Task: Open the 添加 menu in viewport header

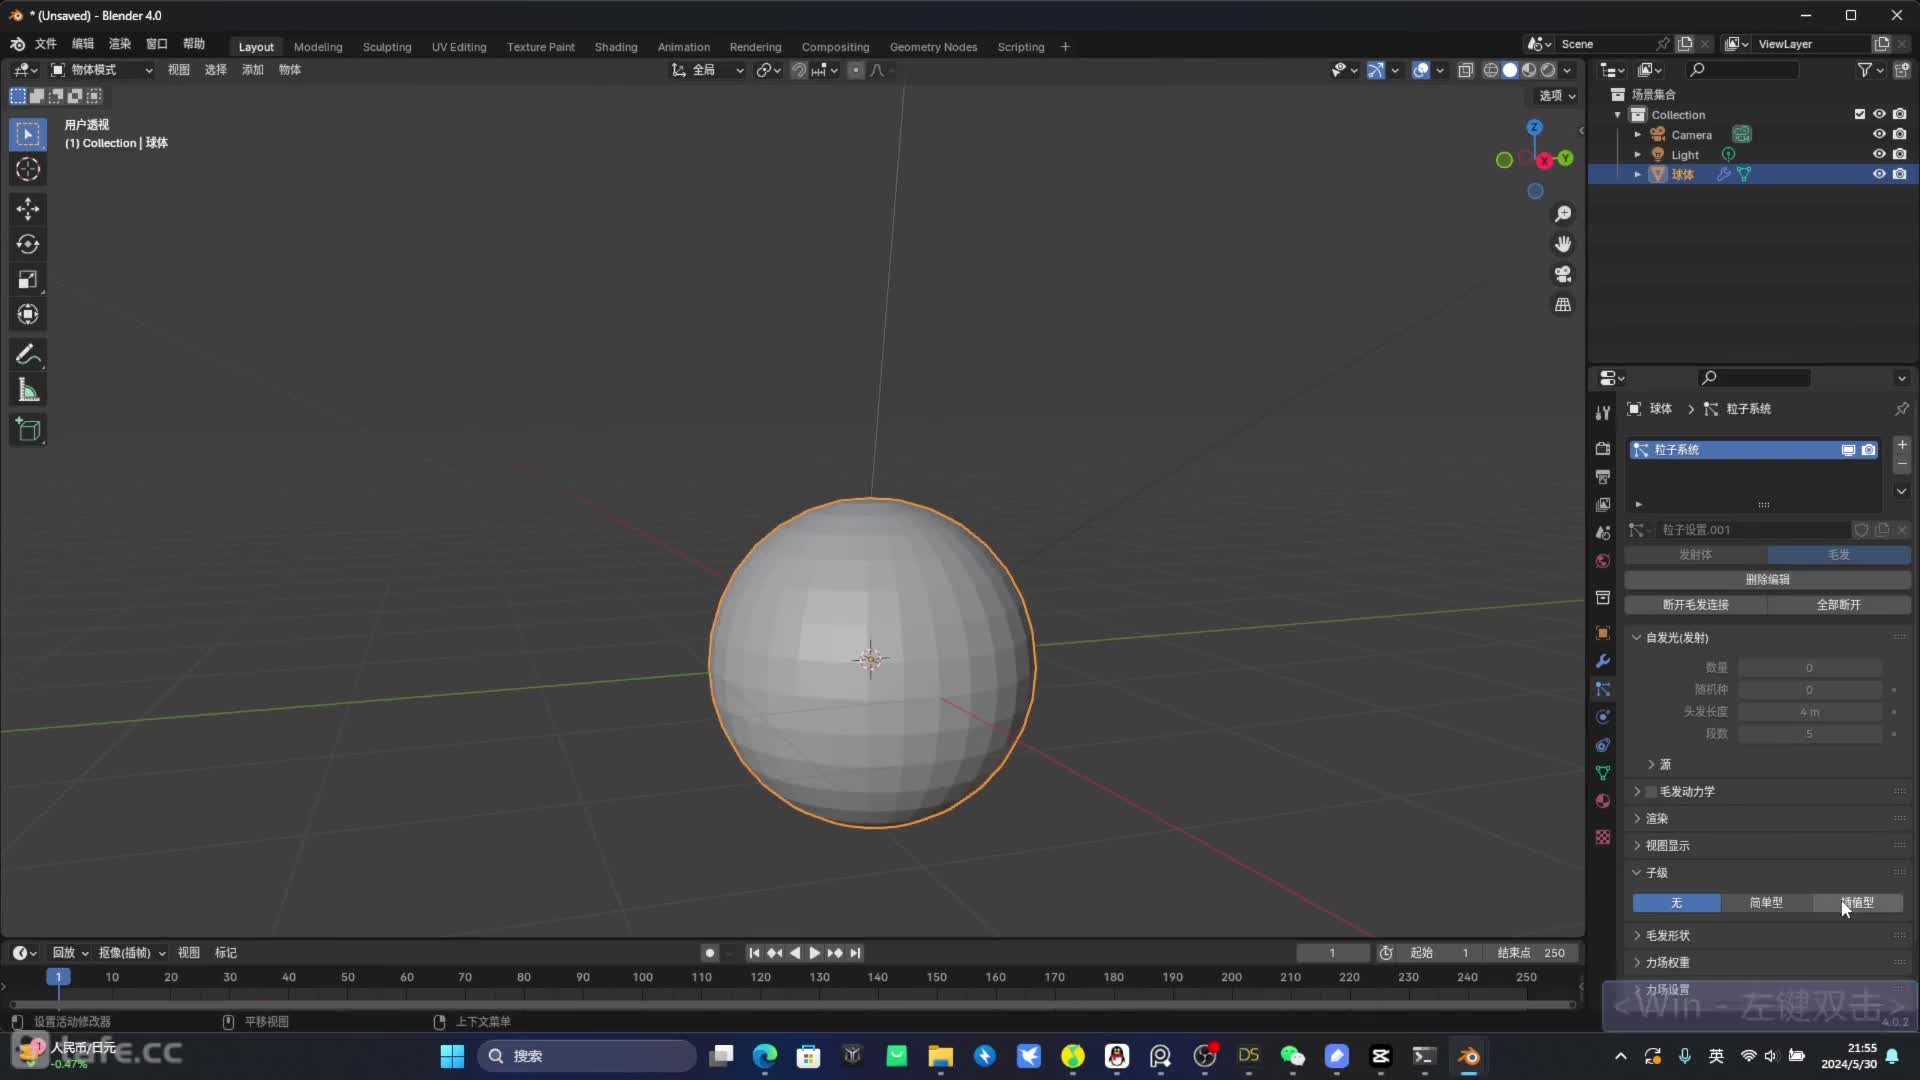Action: (253, 70)
